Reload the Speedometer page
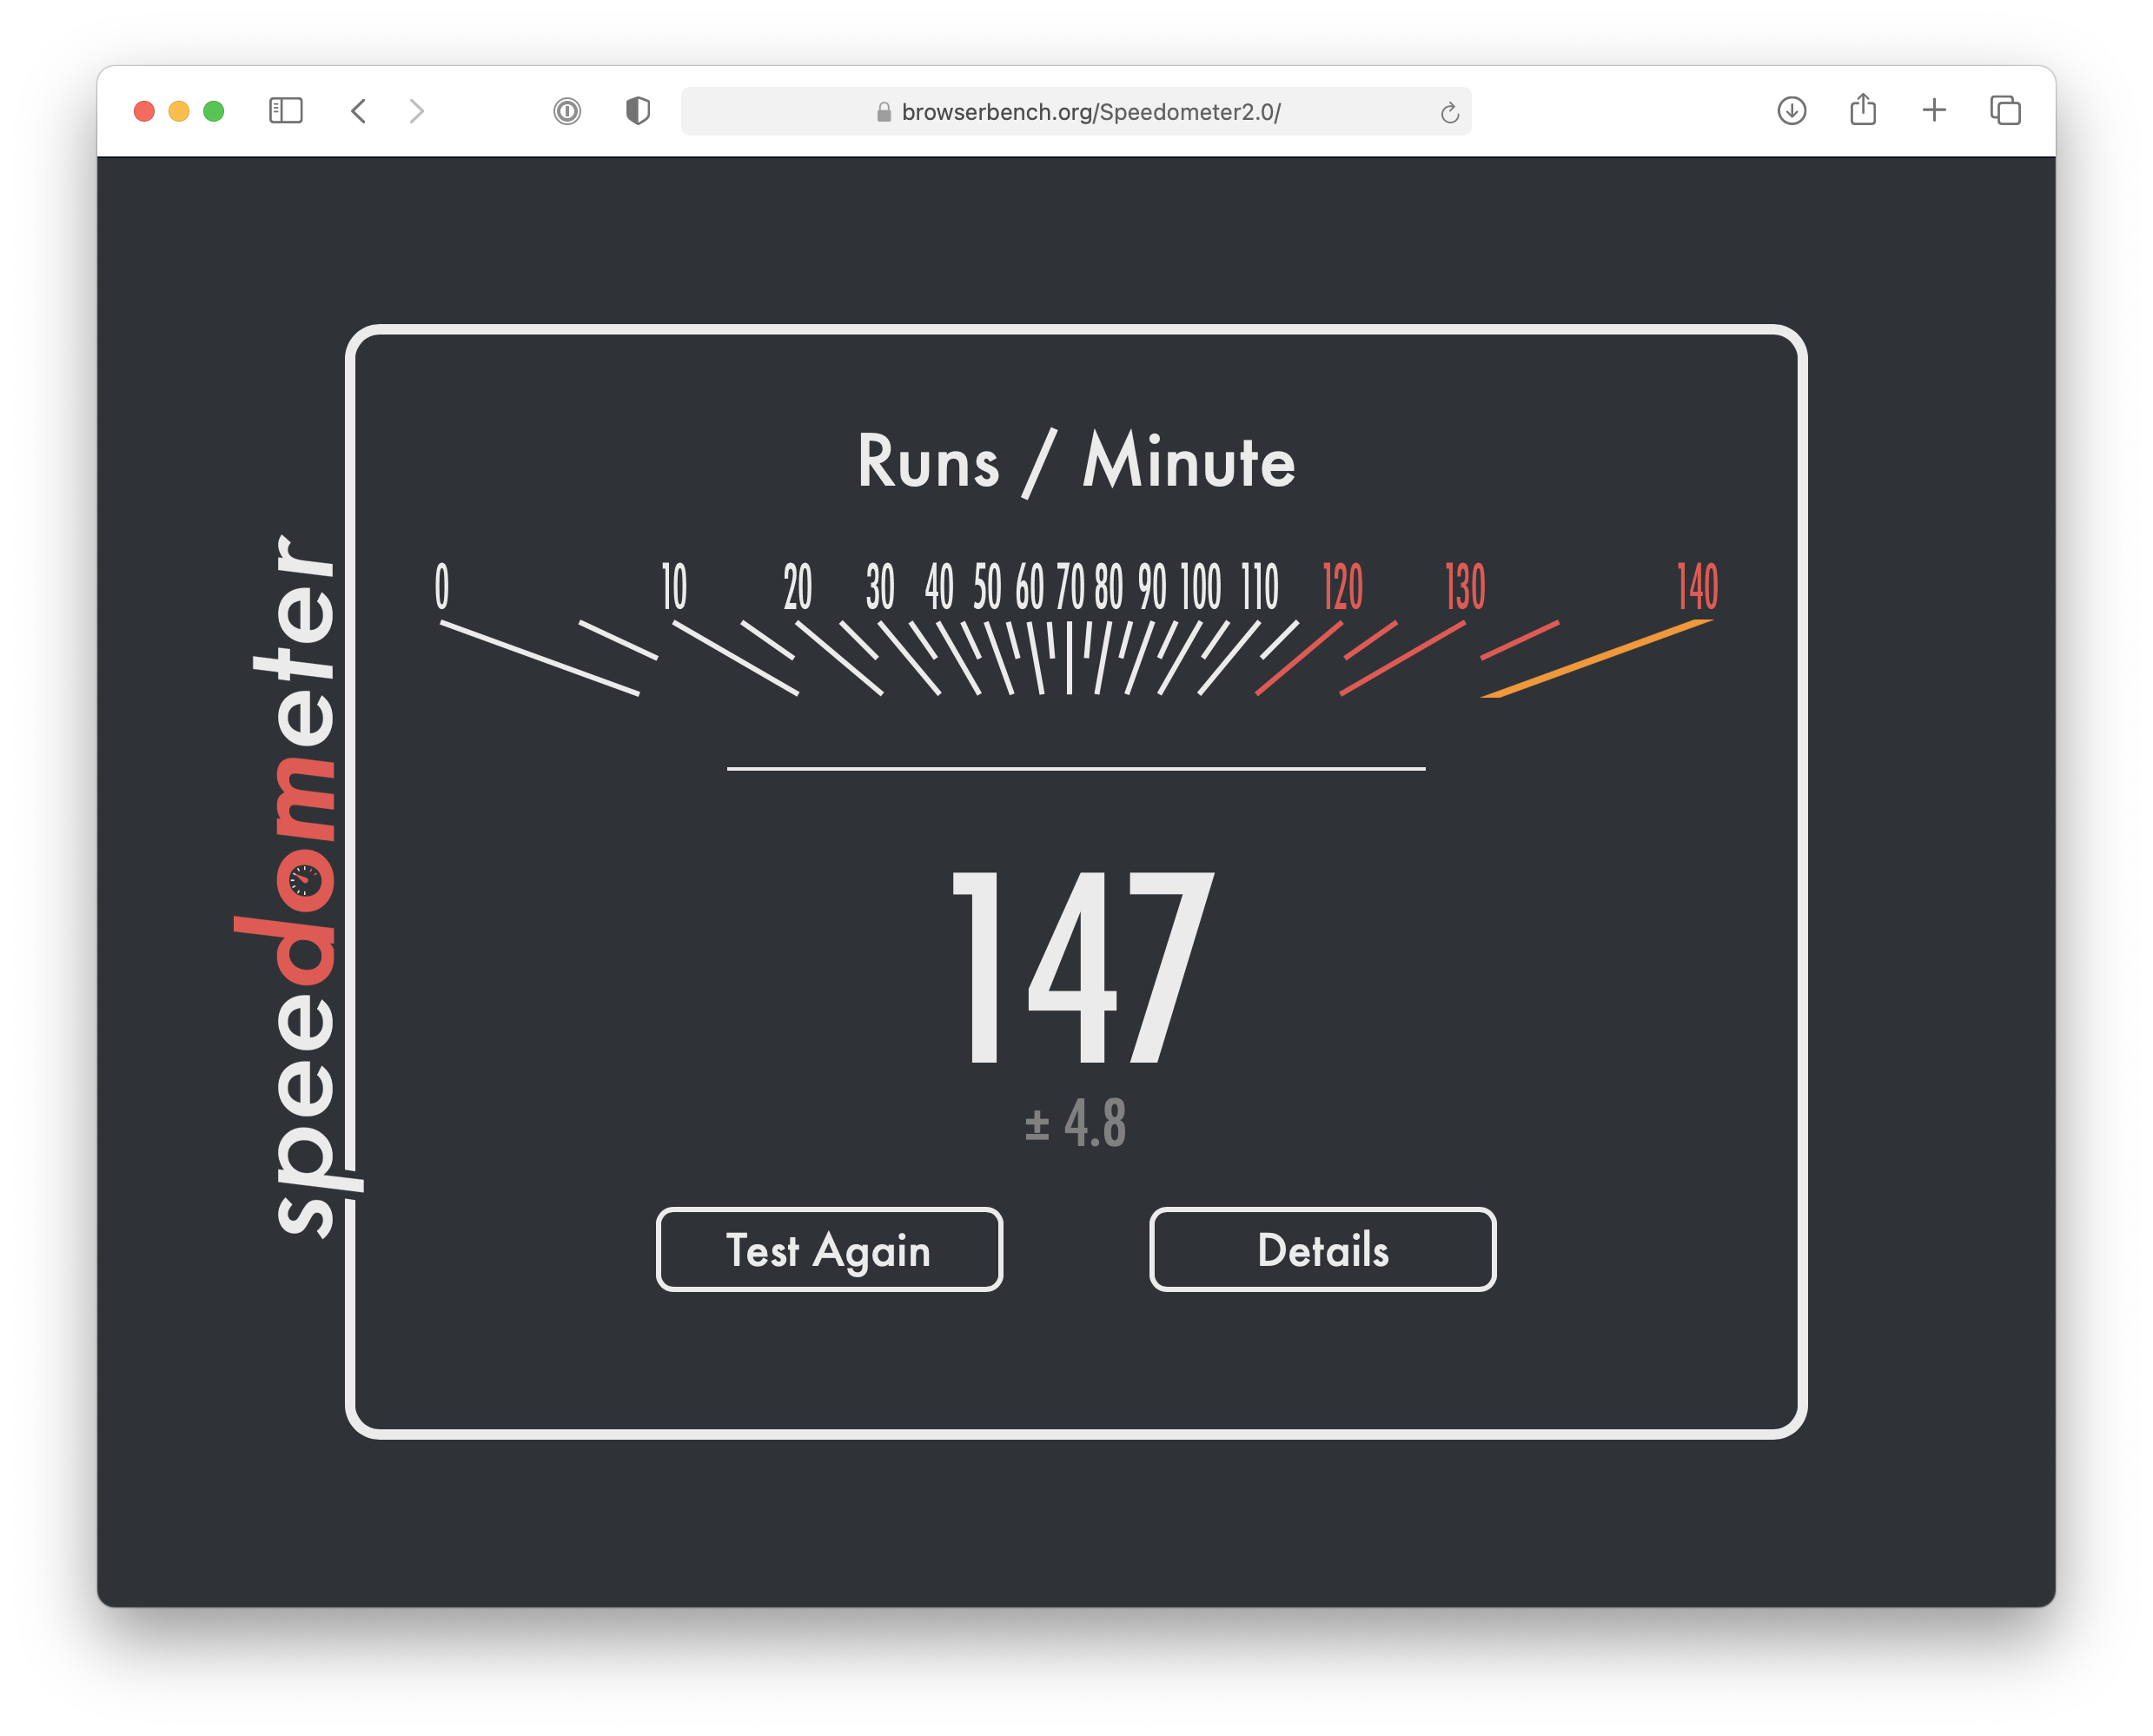Viewport: 2153px width, 1736px height. [1449, 112]
